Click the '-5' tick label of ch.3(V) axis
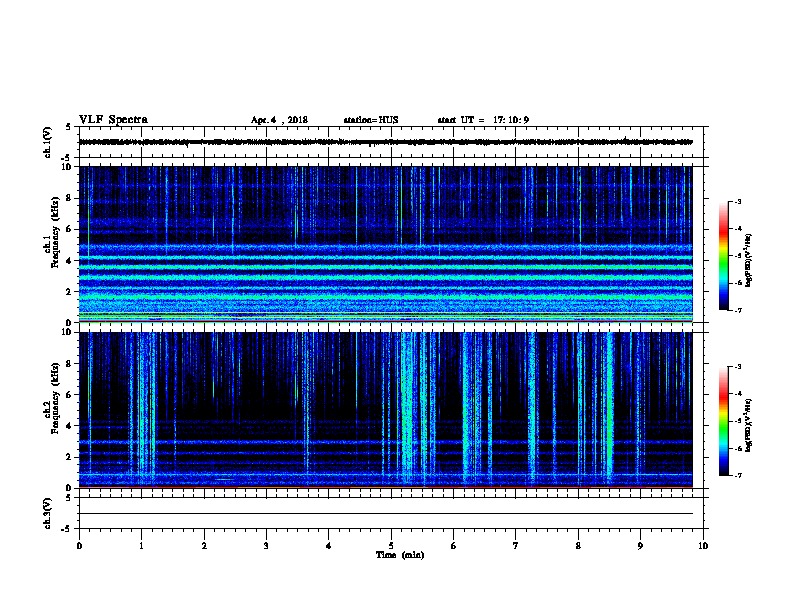 [67, 529]
